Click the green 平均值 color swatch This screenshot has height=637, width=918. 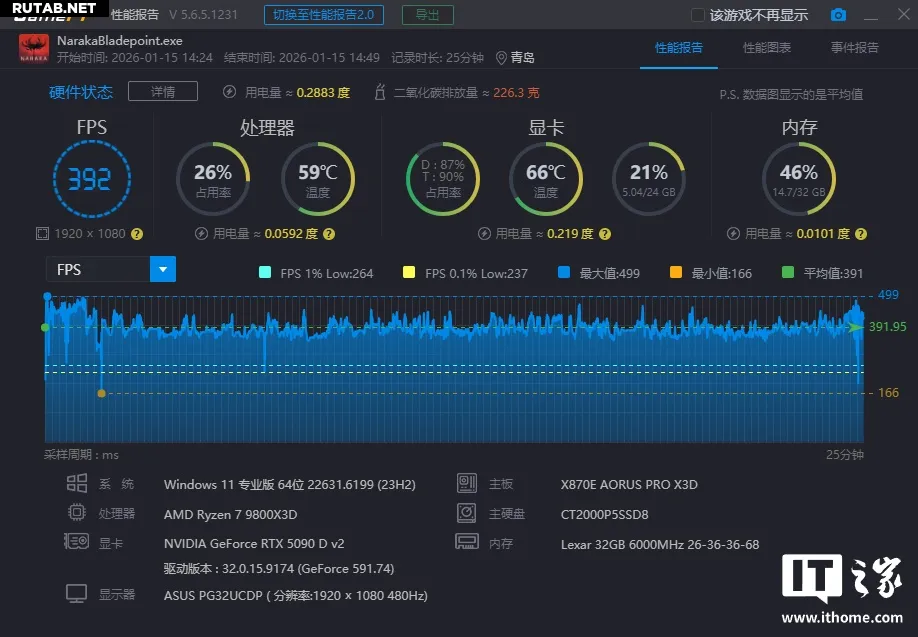787,273
